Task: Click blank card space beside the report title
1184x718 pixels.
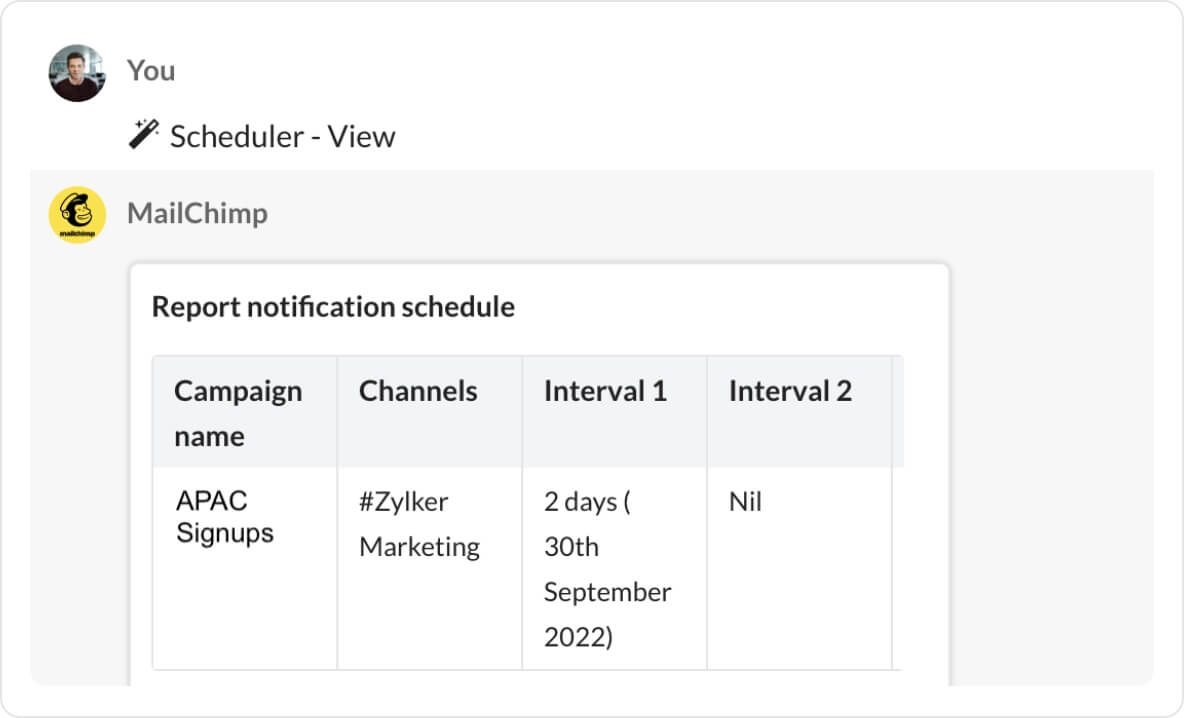Action: click(x=730, y=307)
